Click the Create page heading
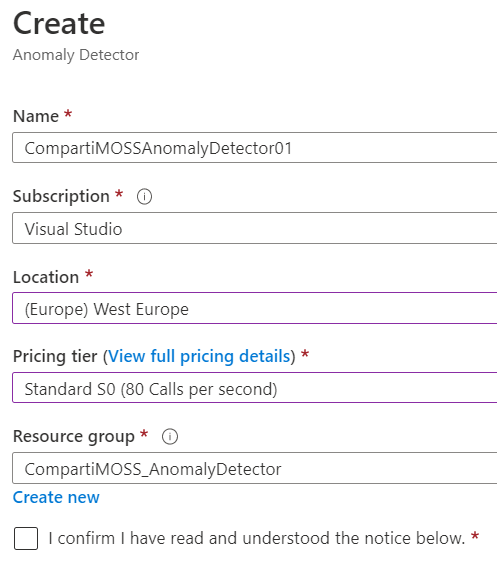This screenshot has height=569, width=497. pos(59,23)
